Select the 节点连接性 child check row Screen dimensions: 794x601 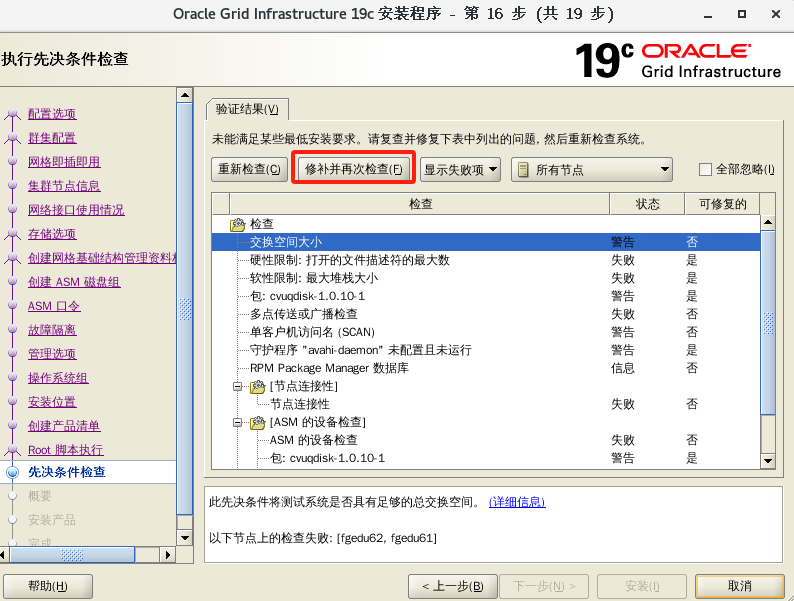(x=486, y=404)
